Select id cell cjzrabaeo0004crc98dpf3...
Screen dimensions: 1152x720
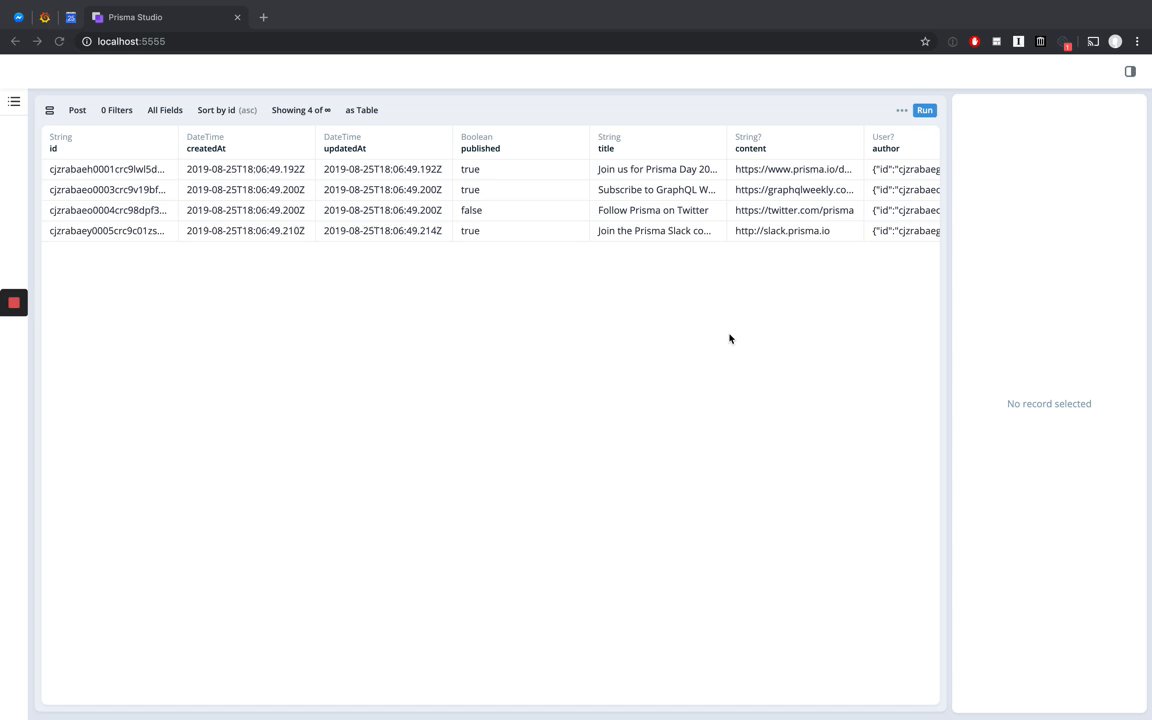[109, 210]
